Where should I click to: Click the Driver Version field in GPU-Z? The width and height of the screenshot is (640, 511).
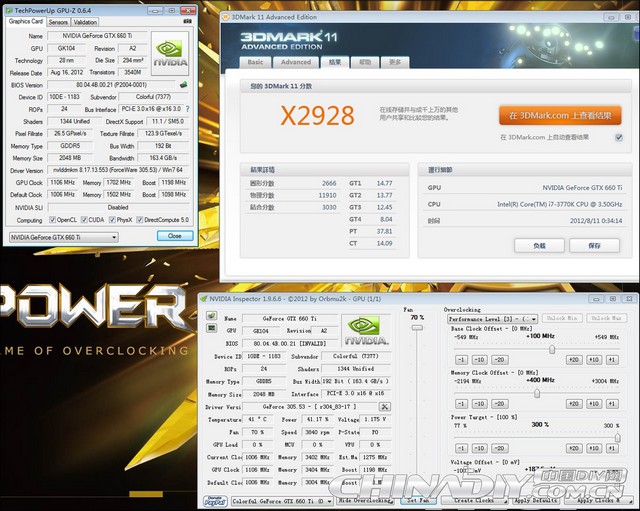pos(118,170)
